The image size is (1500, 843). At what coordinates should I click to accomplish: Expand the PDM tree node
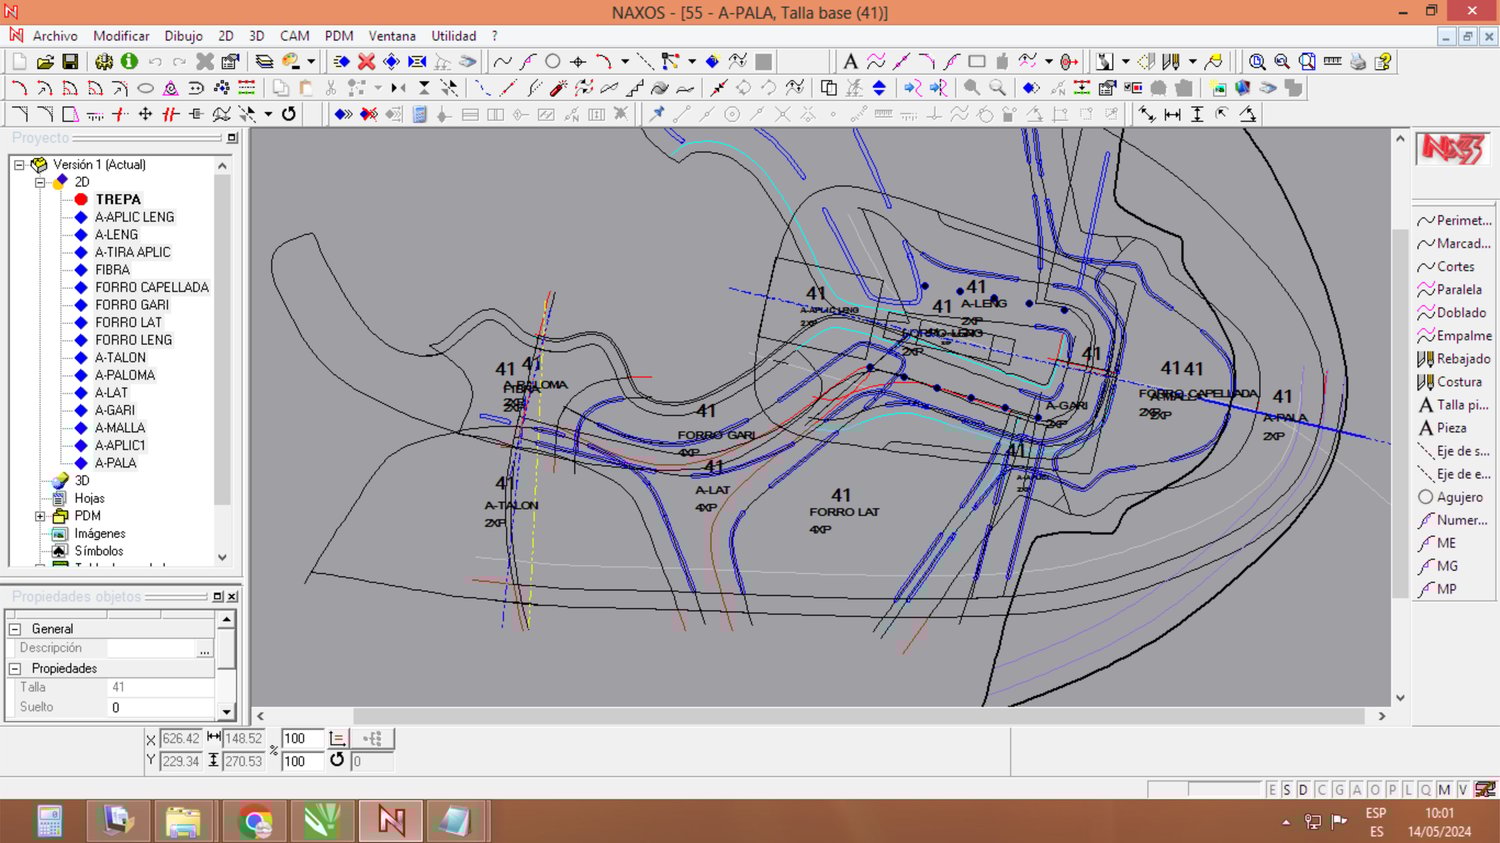[40, 516]
